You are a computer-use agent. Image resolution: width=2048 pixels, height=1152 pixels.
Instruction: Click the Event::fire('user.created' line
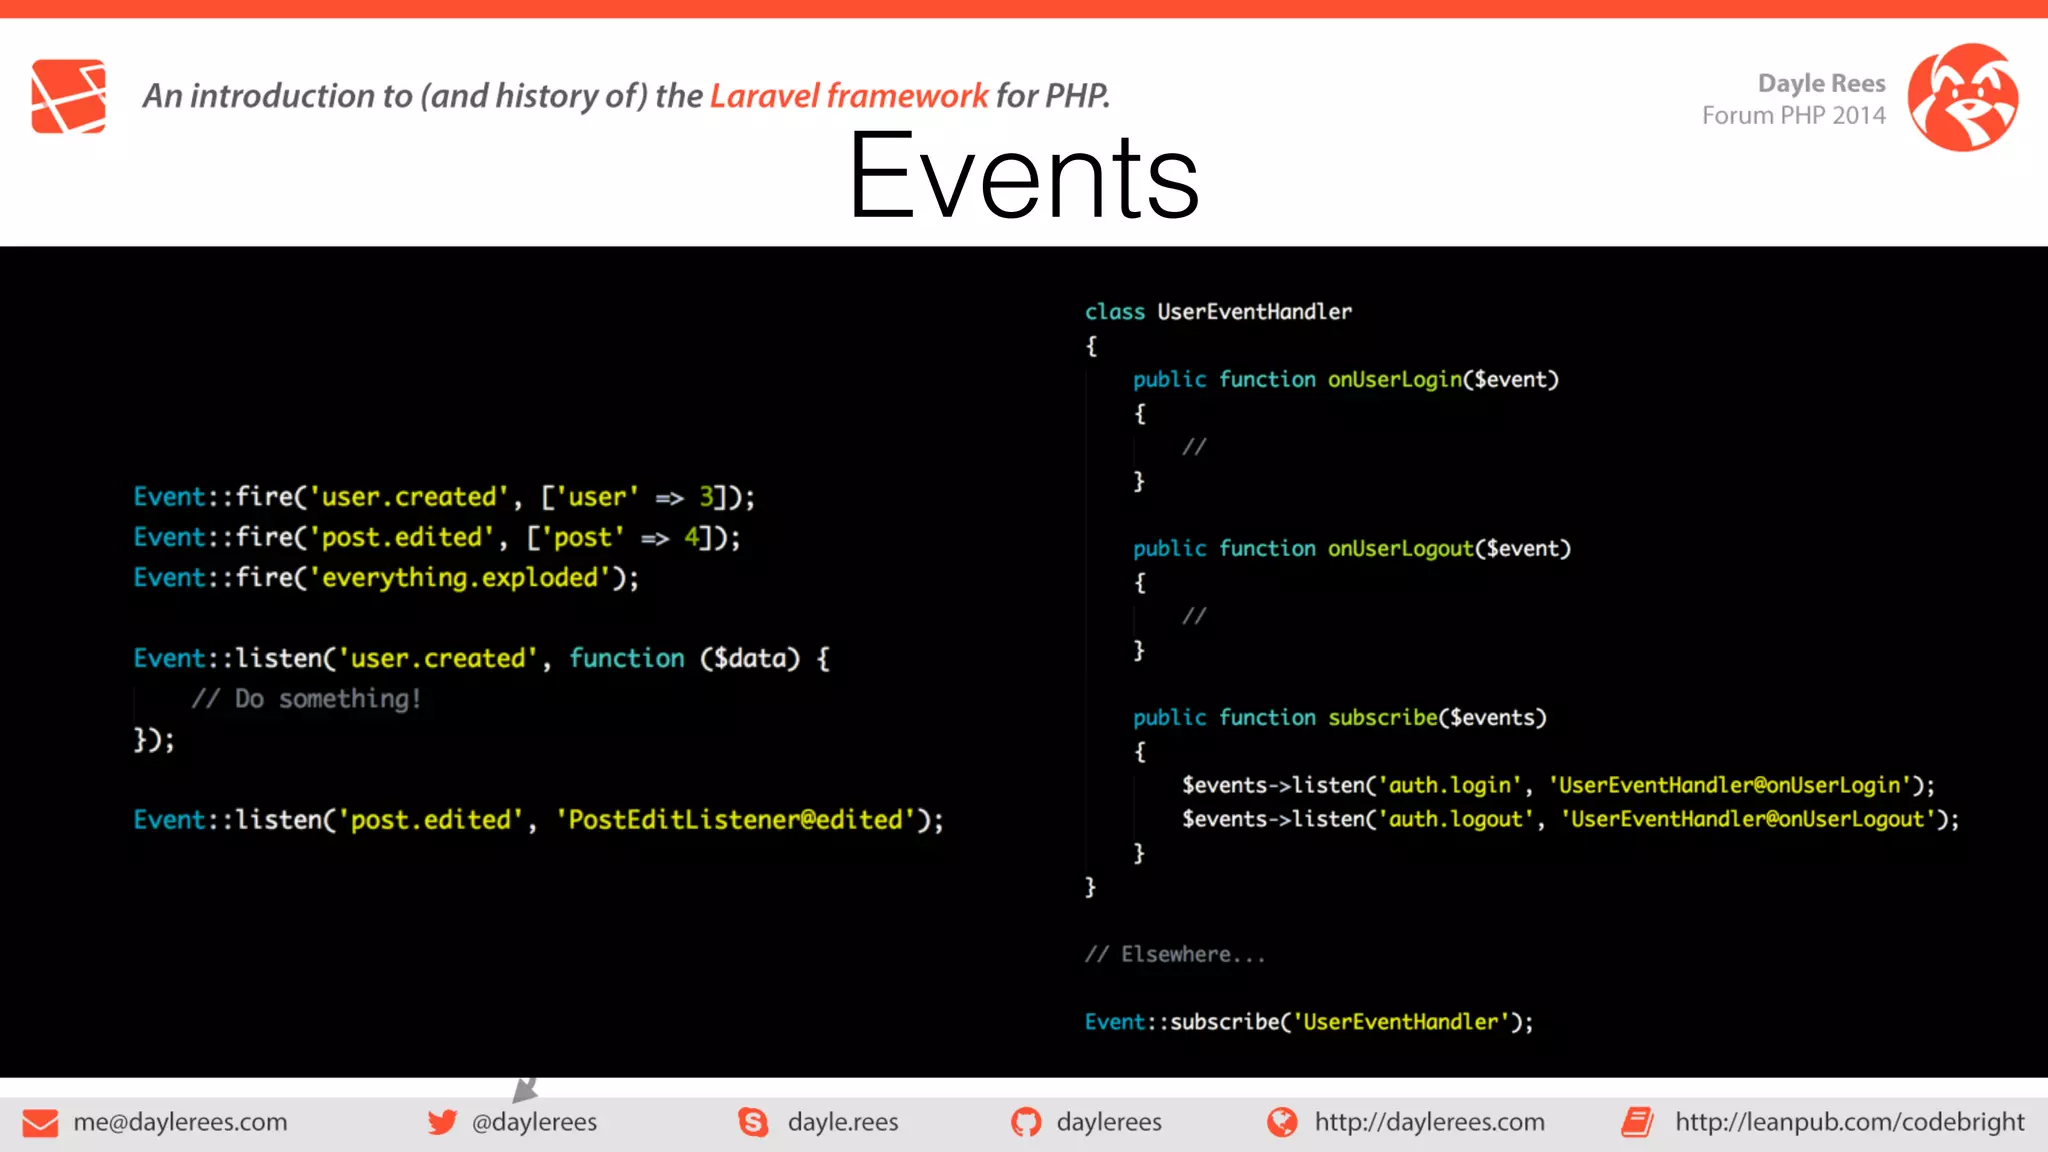[x=444, y=497]
